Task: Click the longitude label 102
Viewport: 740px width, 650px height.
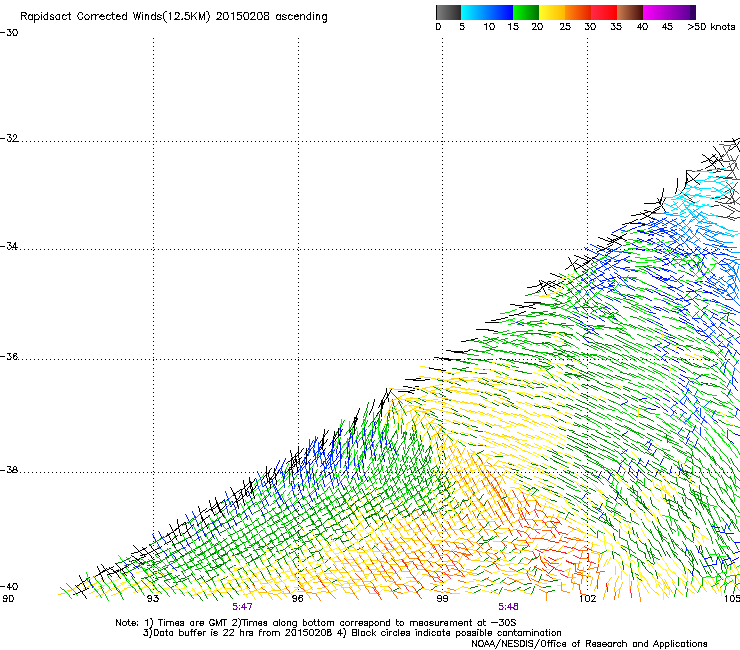Action: pyautogui.click(x=588, y=599)
